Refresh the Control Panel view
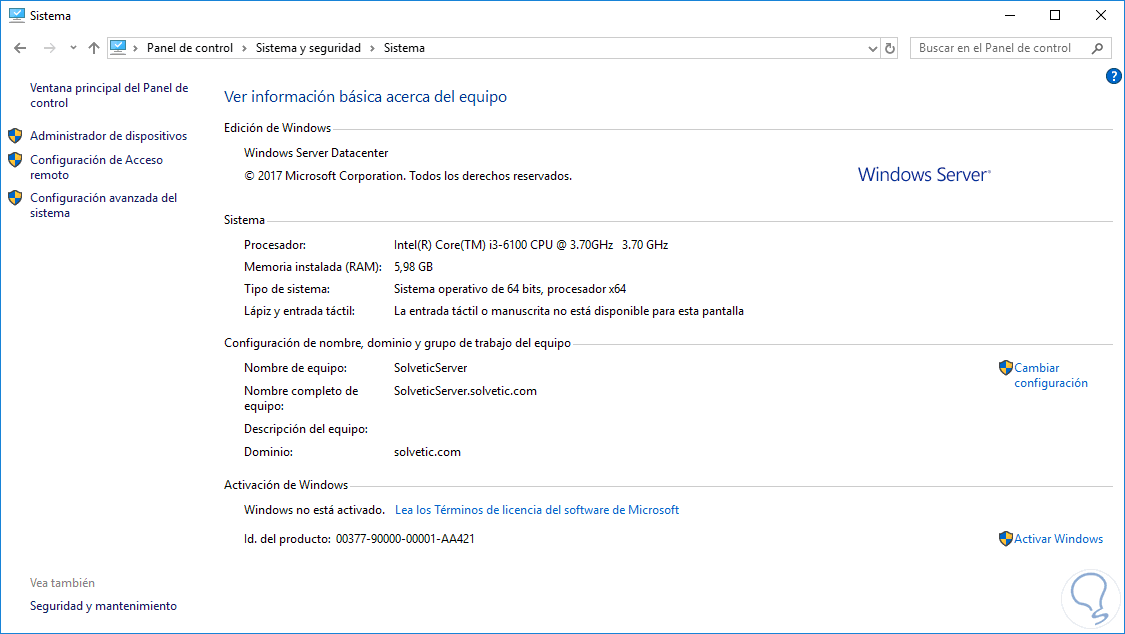The width and height of the screenshot is (1125, 634). click(x=890, y=48)
